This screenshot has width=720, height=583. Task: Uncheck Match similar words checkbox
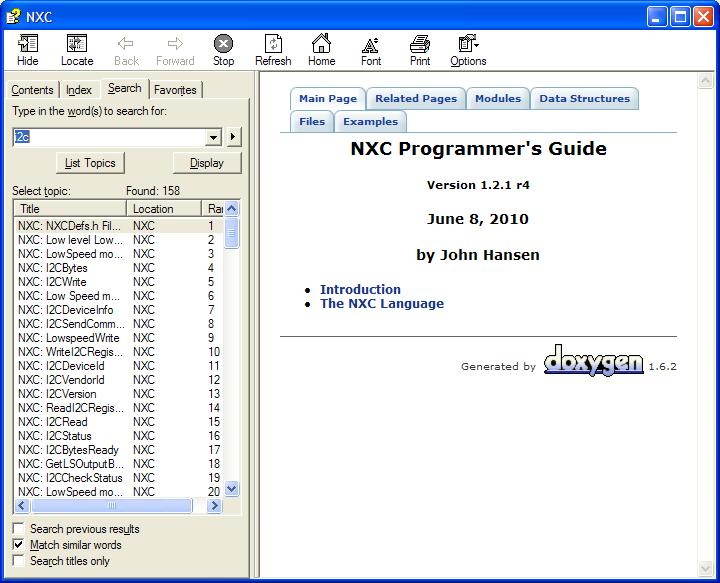tap(19, 545)
